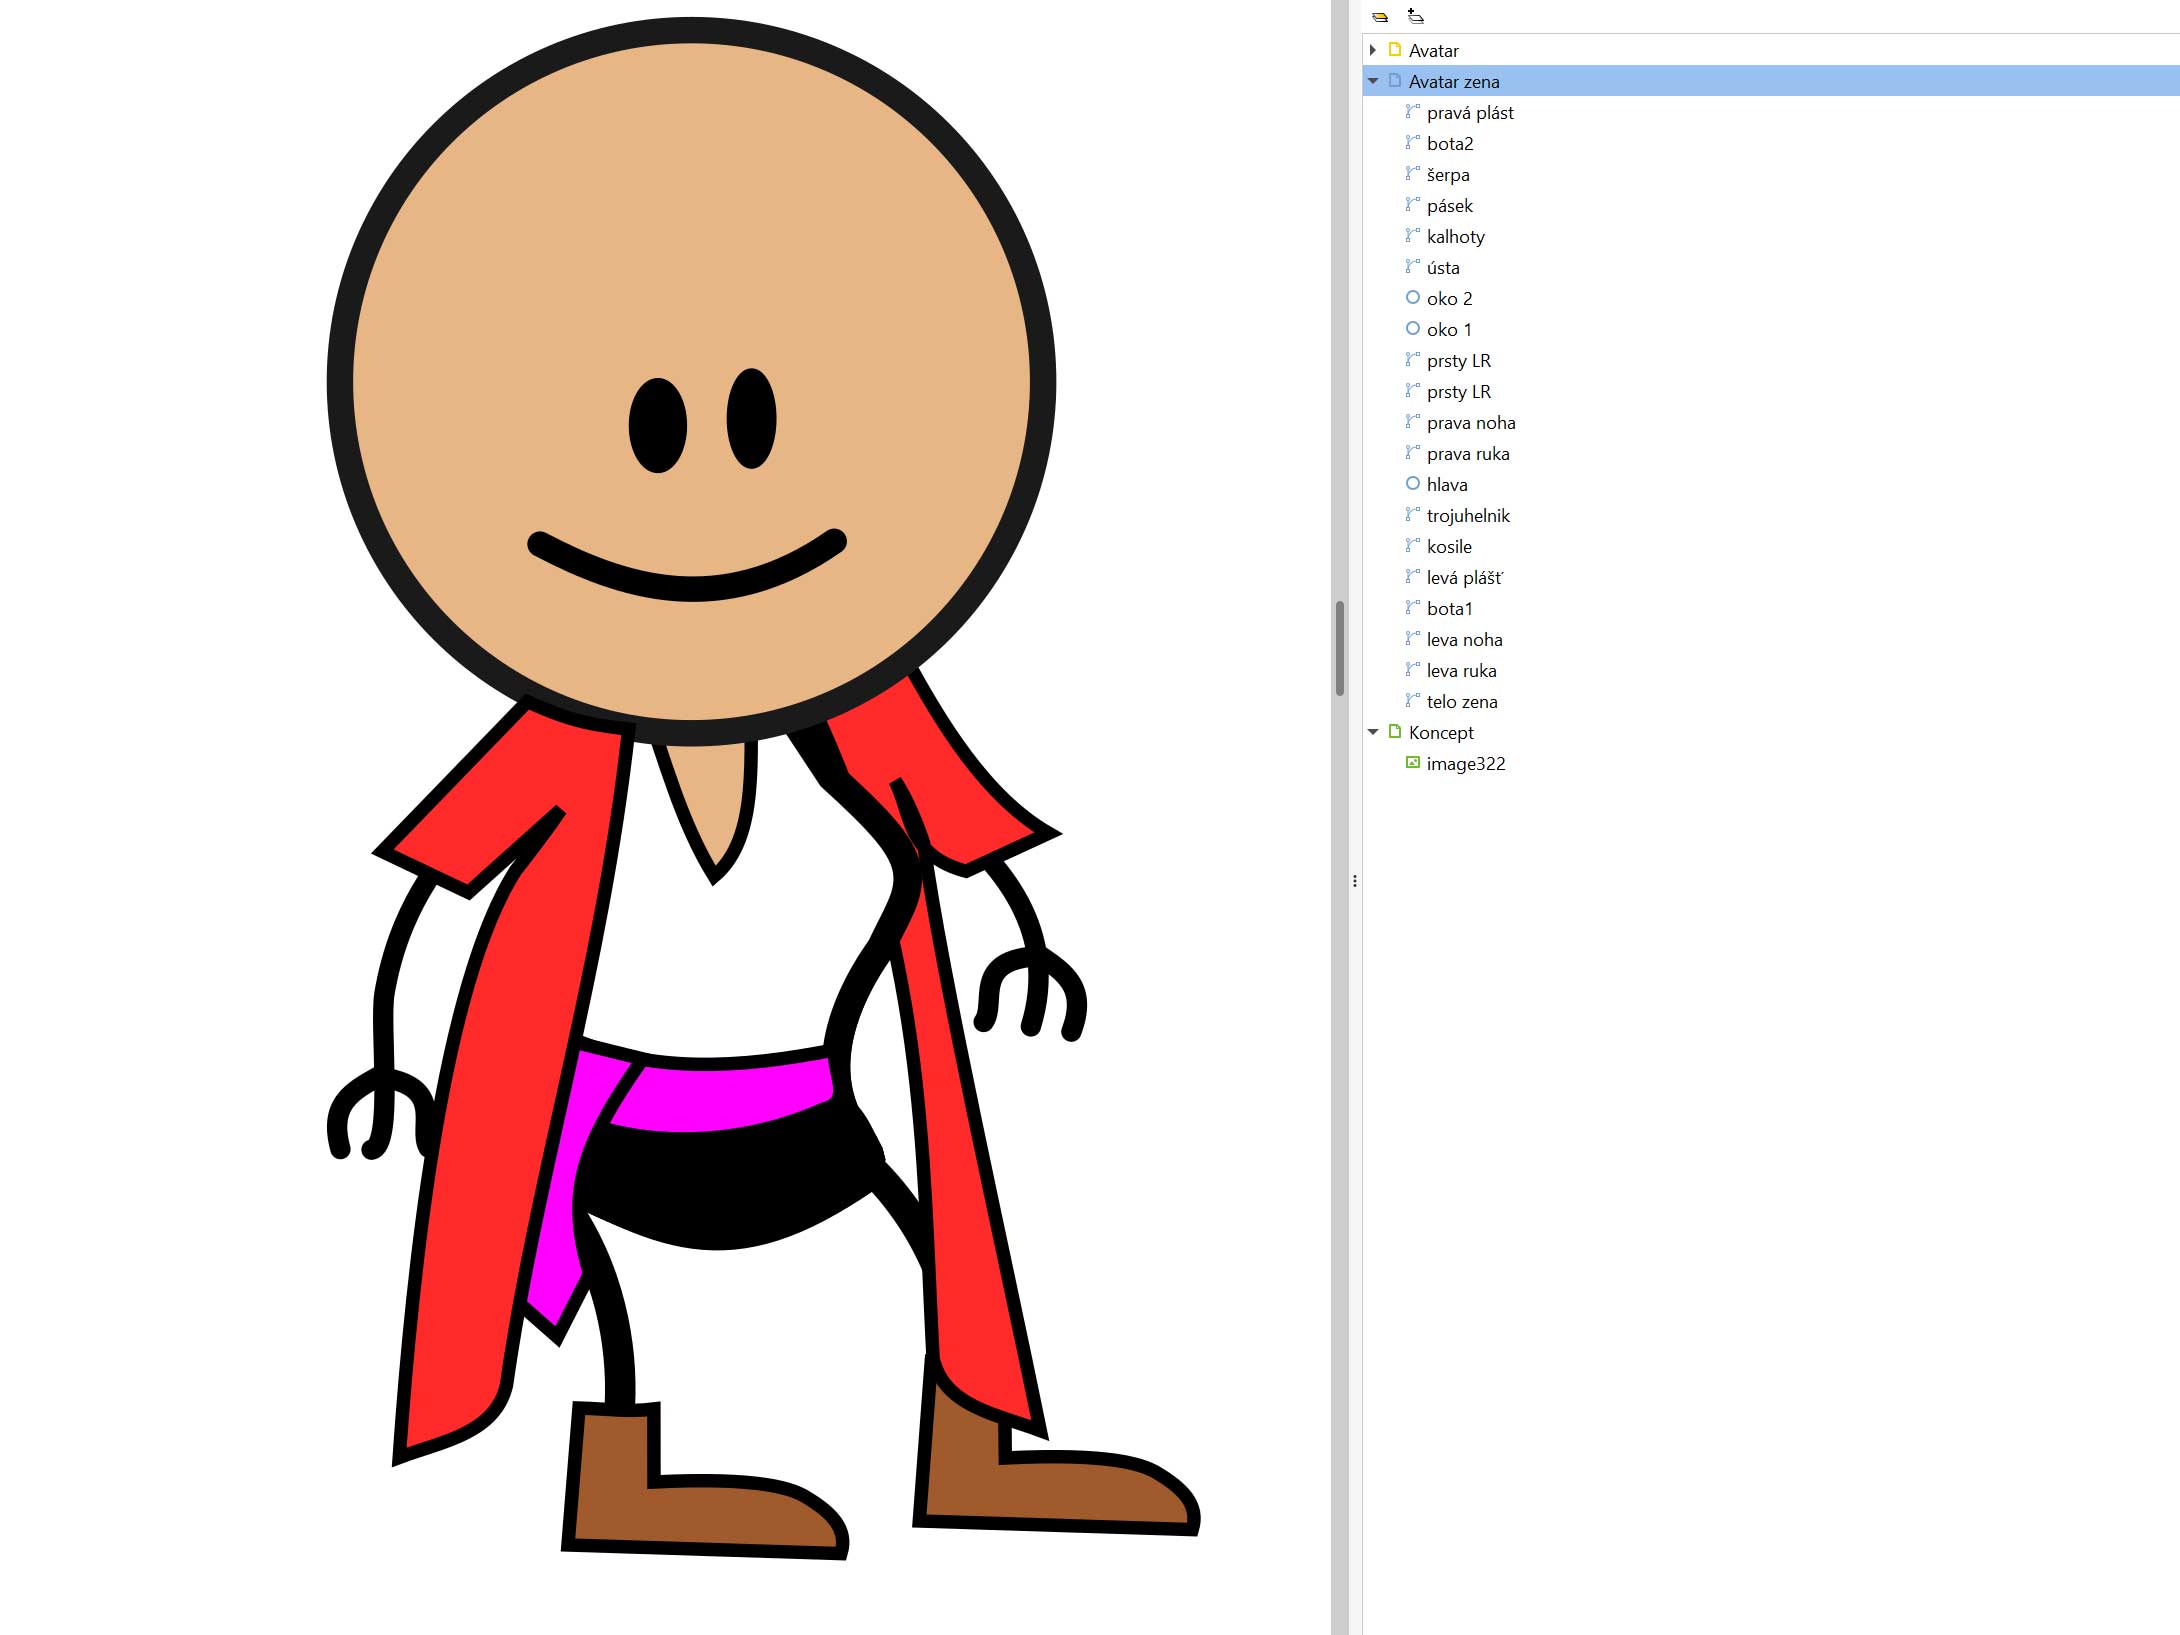Image resolution: width=2180 pixels, height=1635 pixels.
Task: Click the yellow layers view icon
Action: pos(1380,17)
